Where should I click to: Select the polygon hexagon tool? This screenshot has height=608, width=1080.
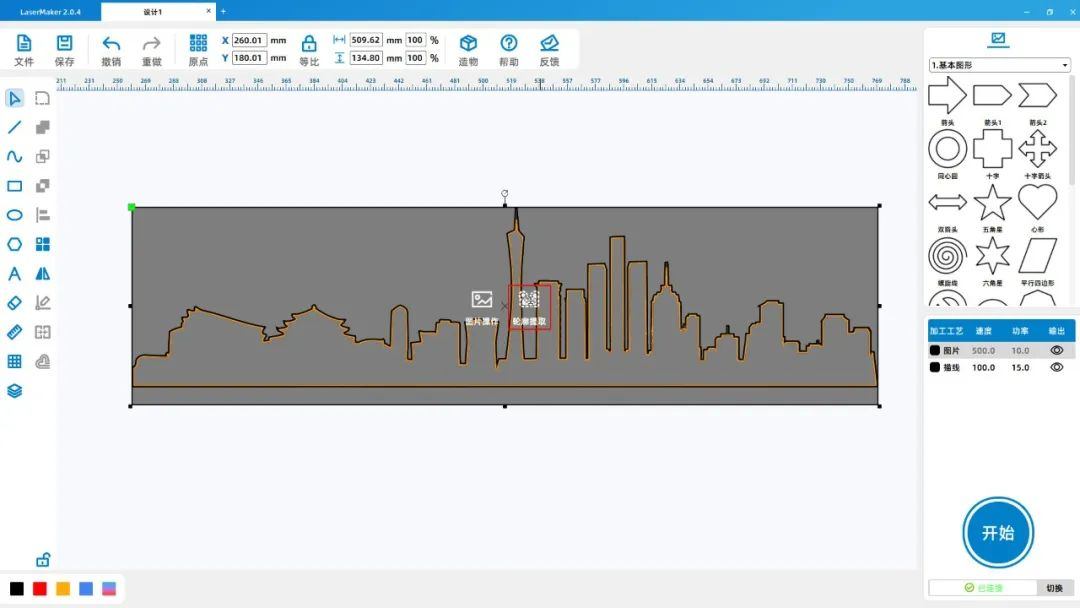point(14,244)
